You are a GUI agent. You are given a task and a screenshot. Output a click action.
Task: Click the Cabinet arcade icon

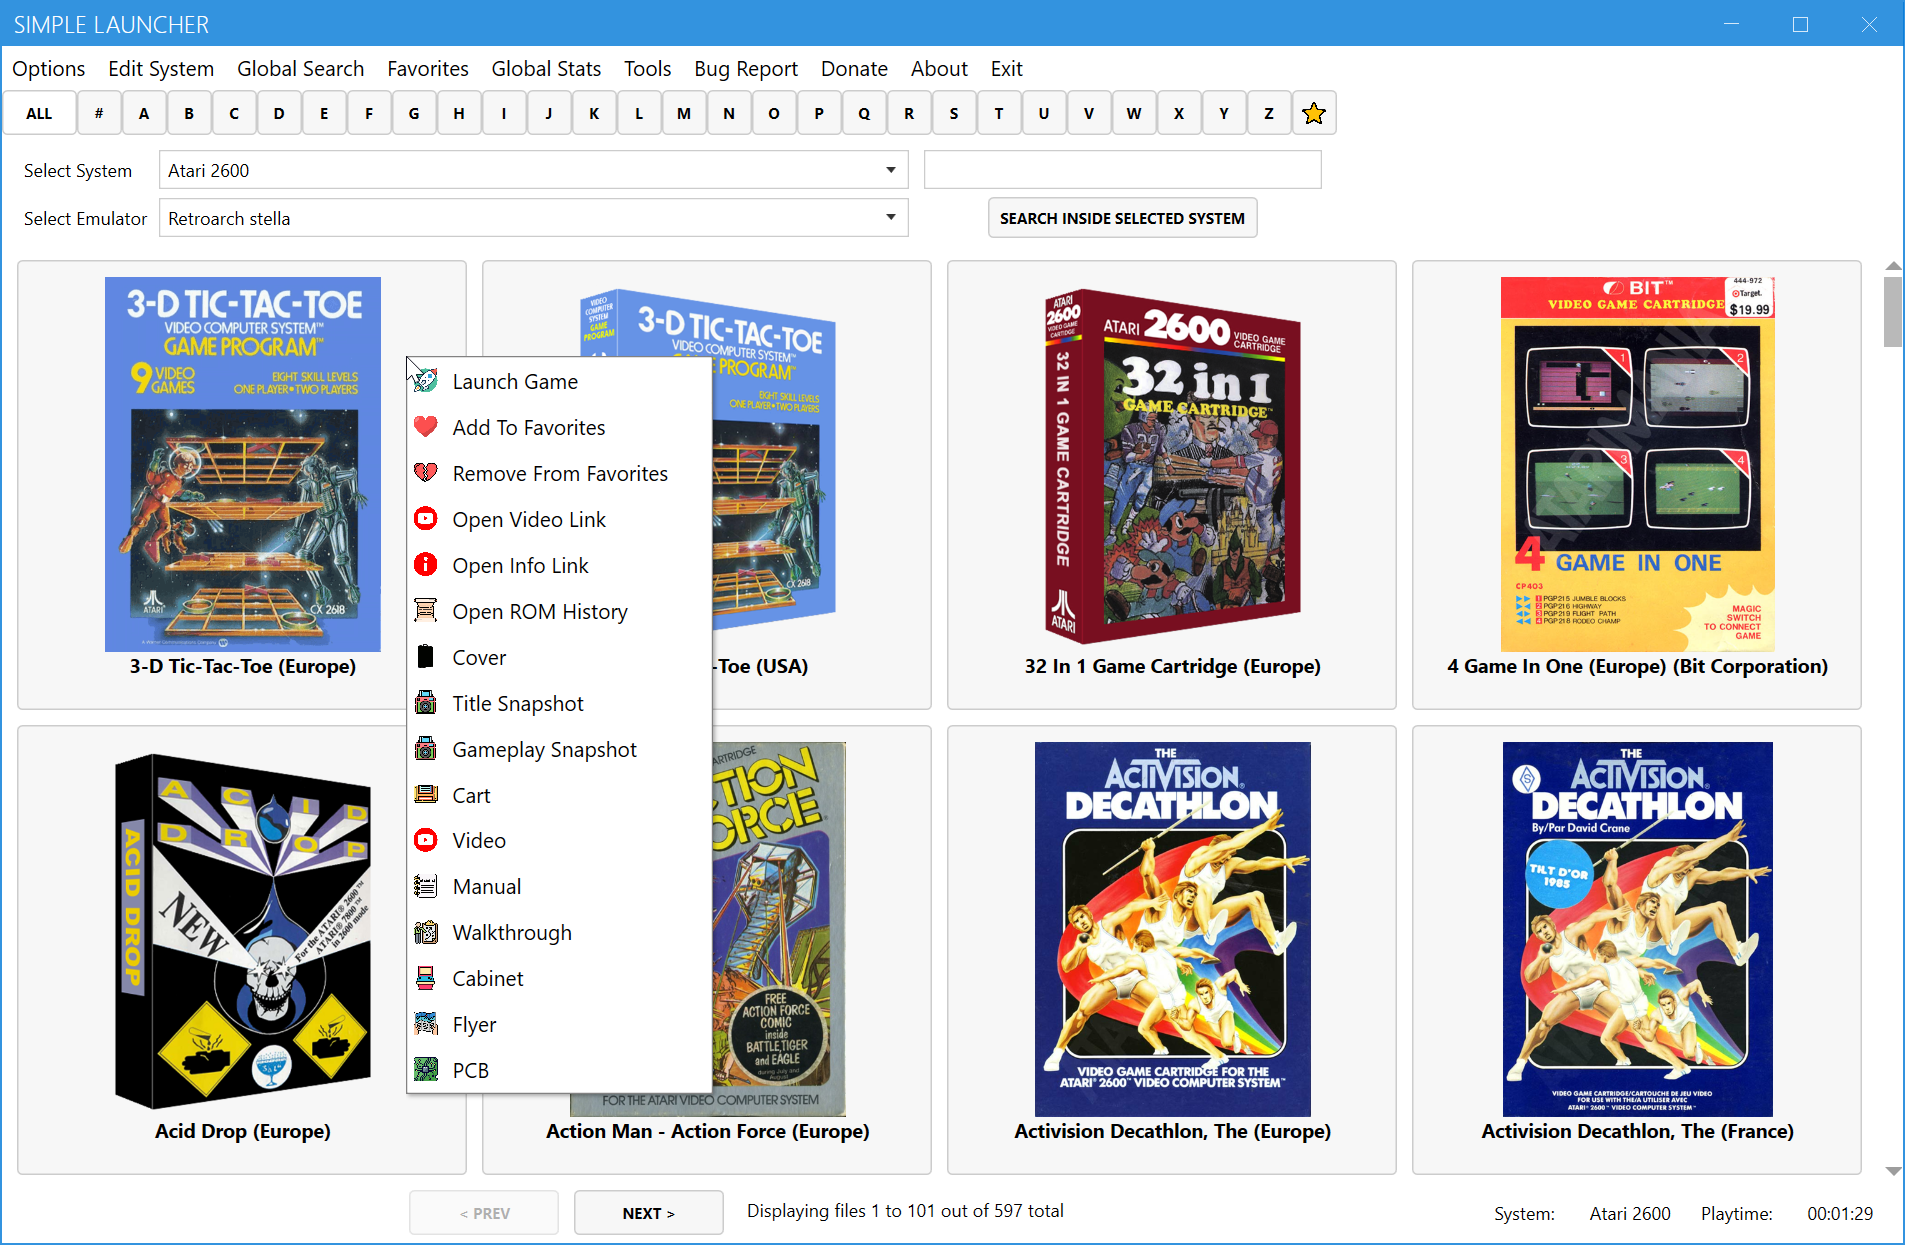tap(426, 978)
